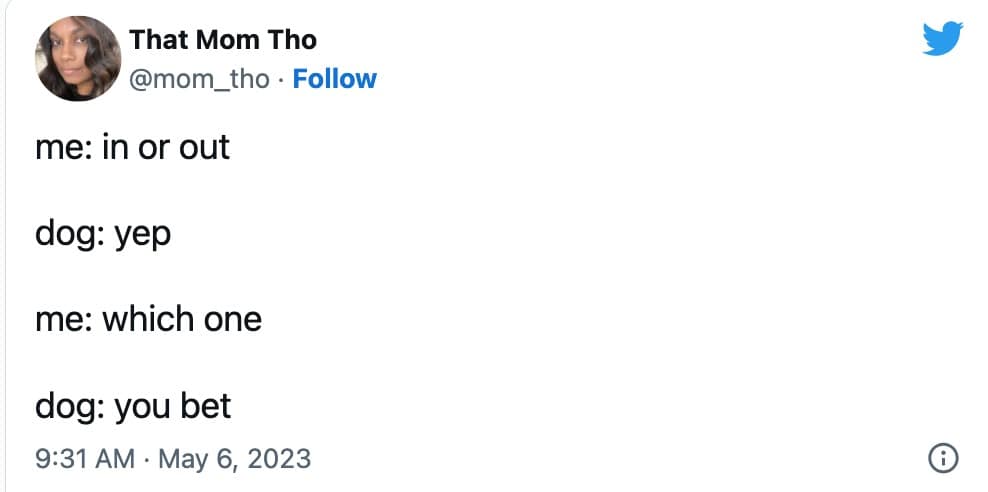Open the tweet timestamp 9:31 AM
The height and width of the screenshot is (492, 988).
pyautogui.click(x=84, y=459)
